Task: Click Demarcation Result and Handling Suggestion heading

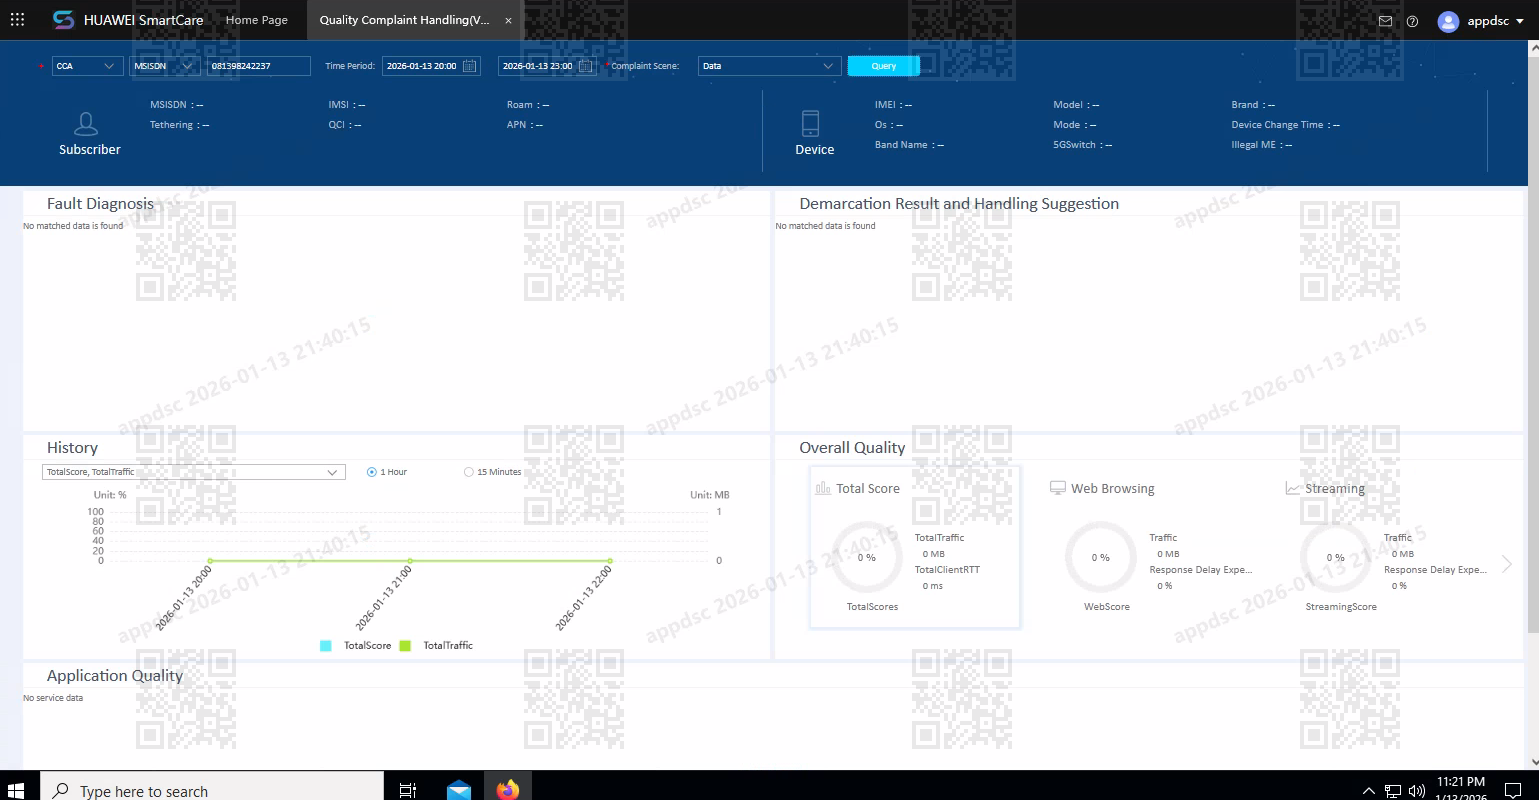Action: (x=959, y=204)
